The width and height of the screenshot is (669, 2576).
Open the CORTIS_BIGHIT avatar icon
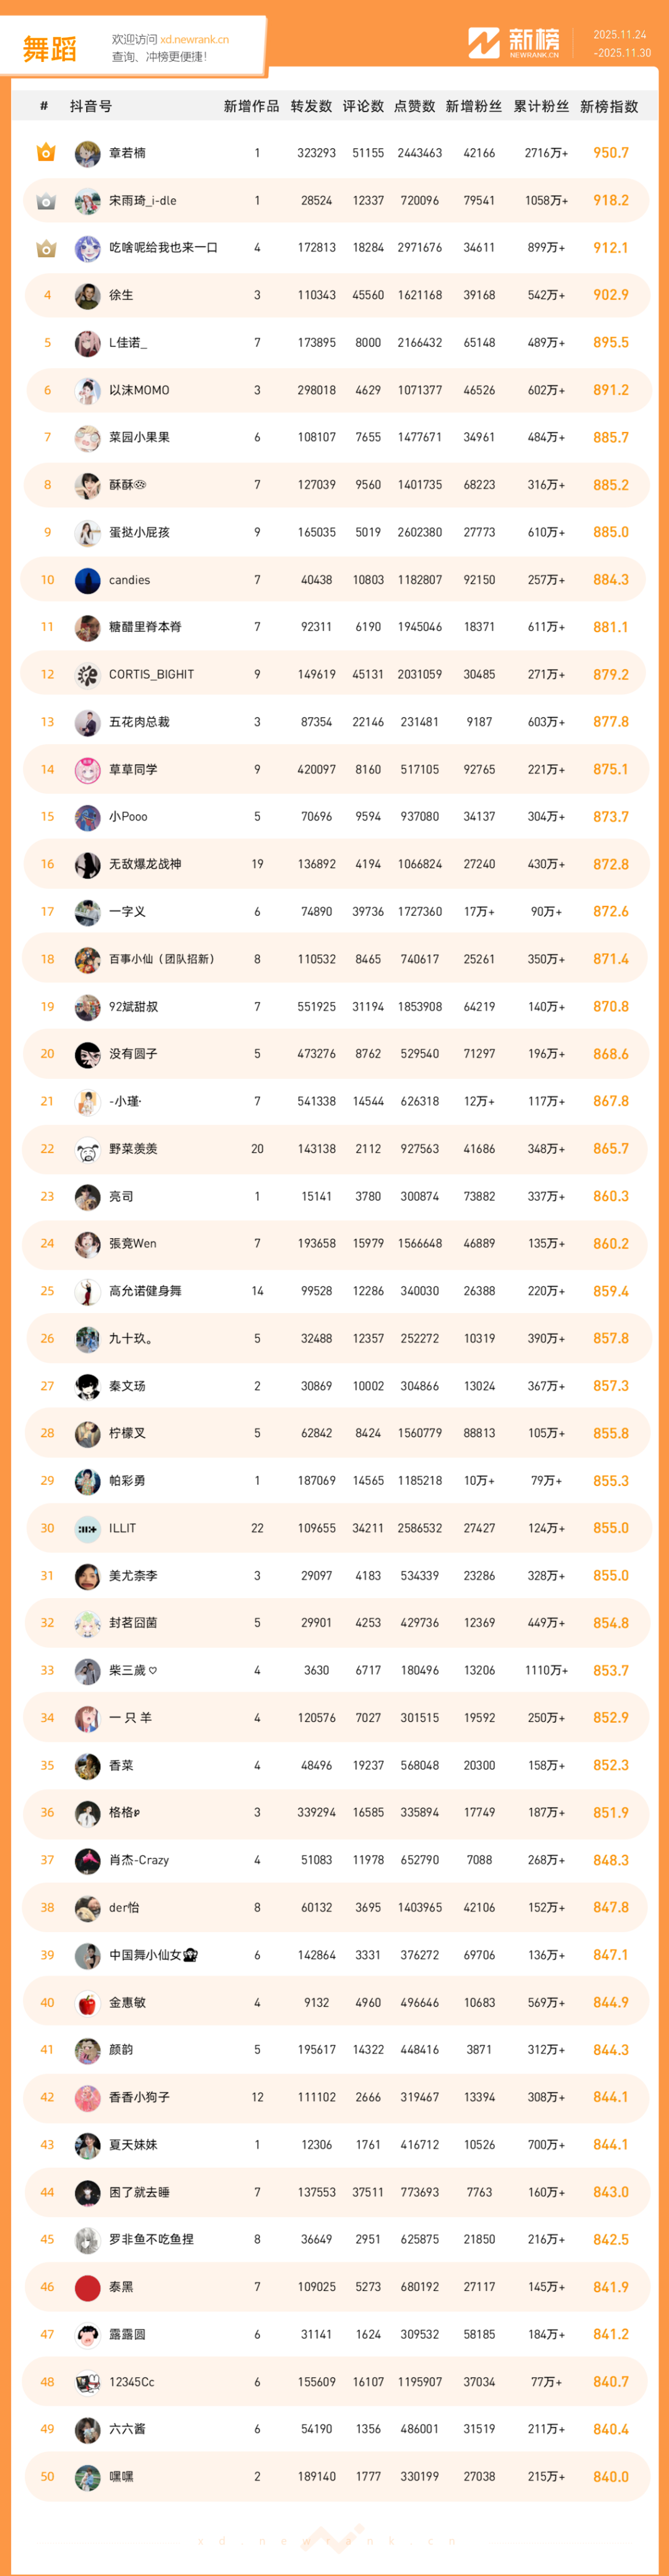tap(88, 675)
